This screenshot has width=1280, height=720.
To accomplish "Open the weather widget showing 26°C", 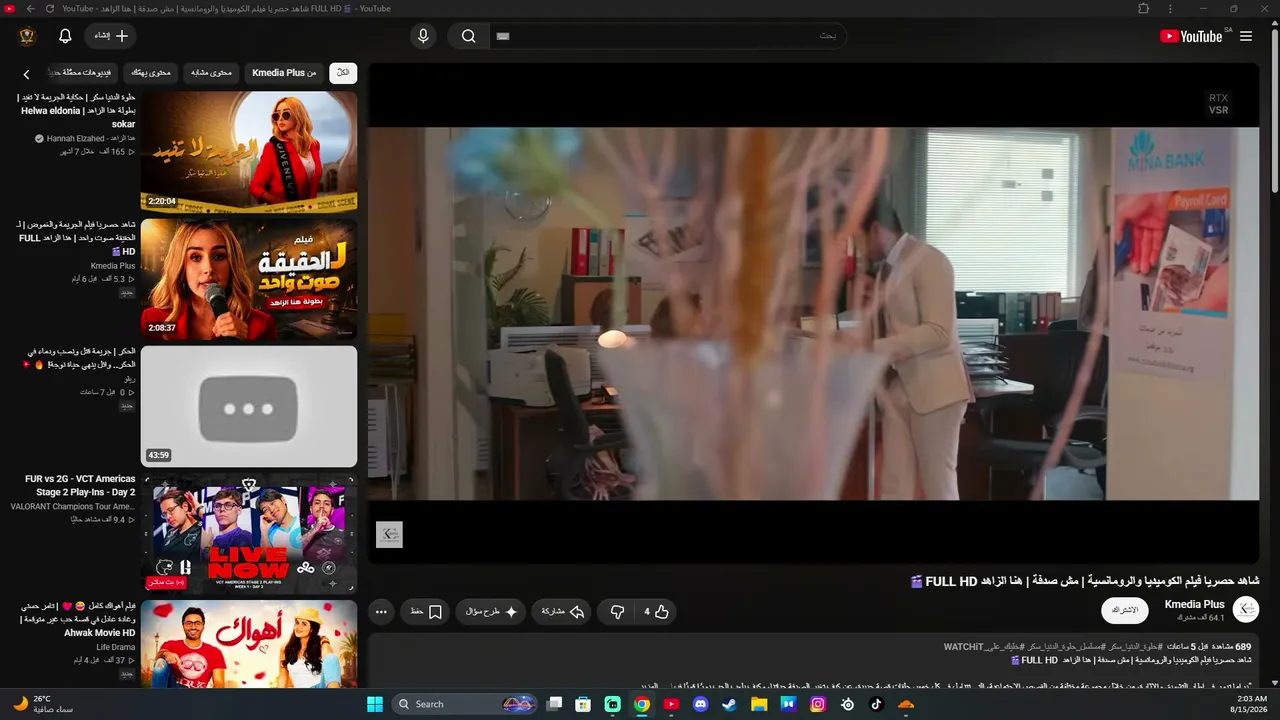I will click(x=41, y=704).
